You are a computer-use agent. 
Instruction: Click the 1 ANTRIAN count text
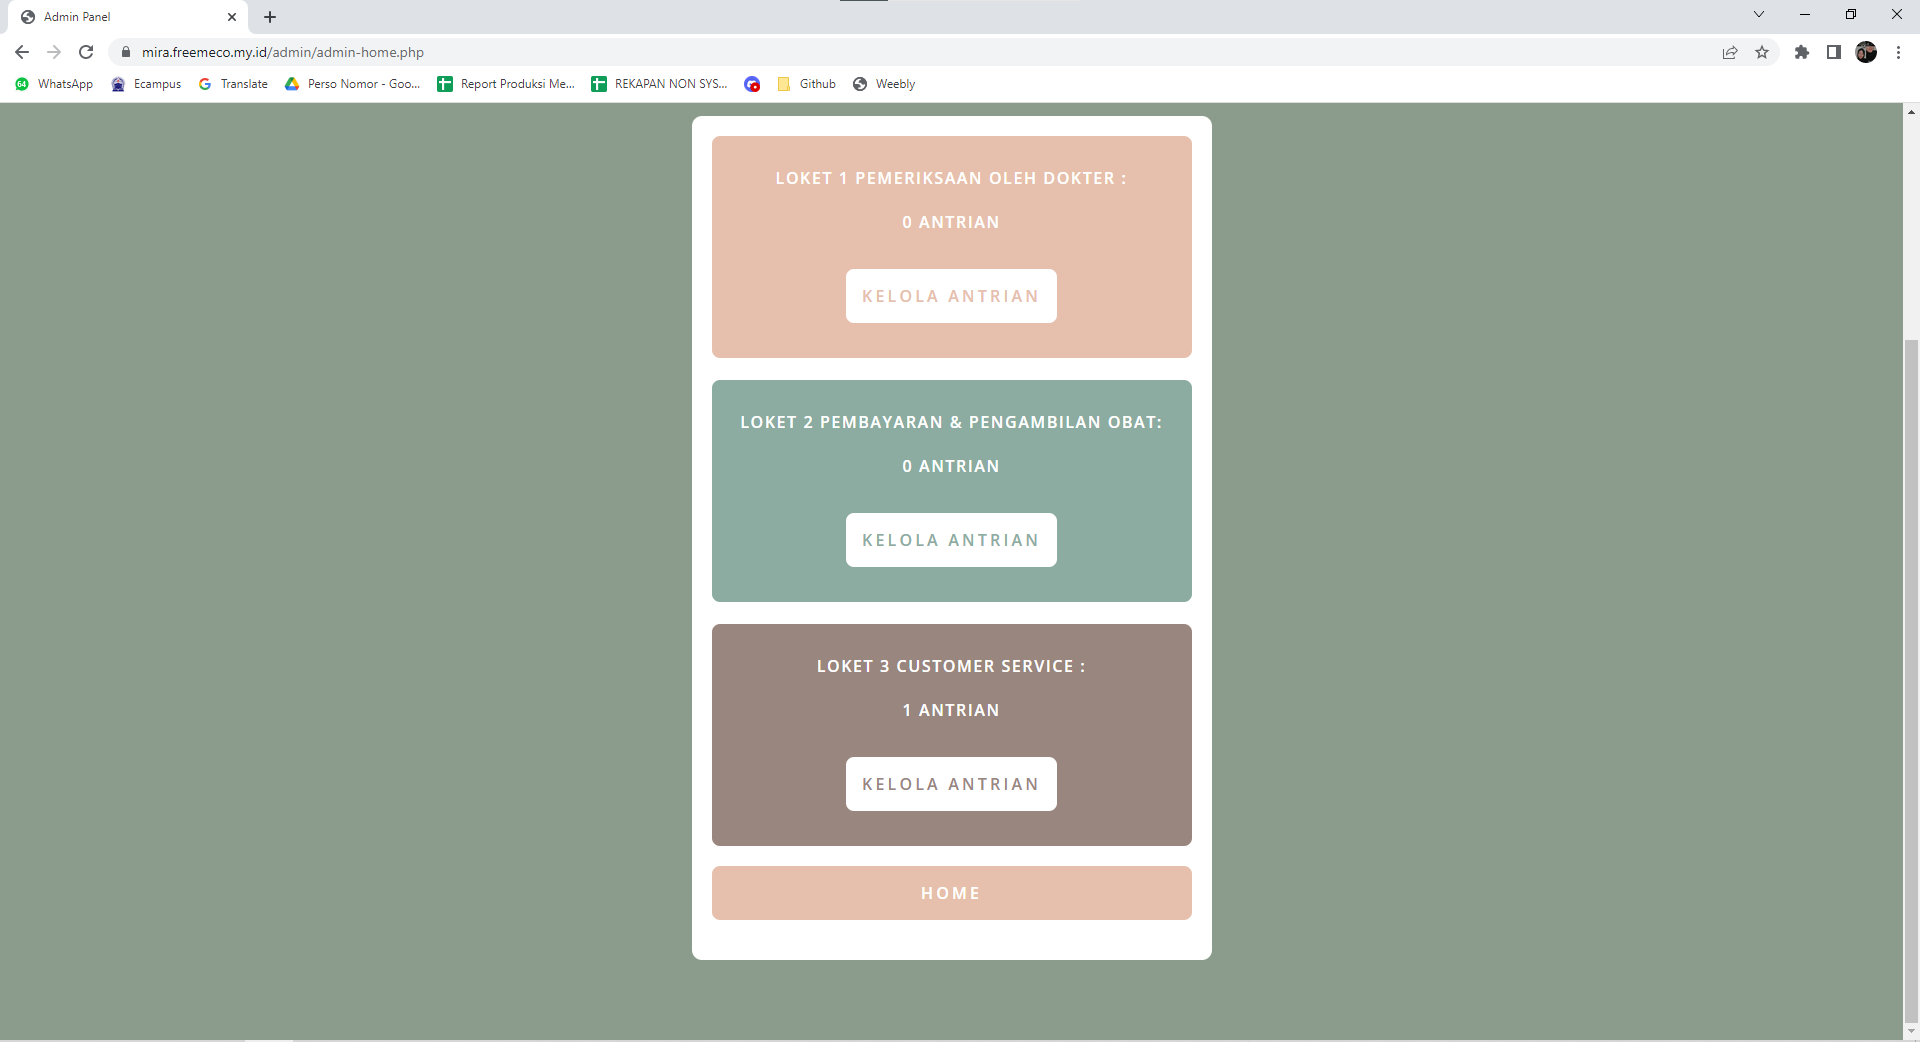951,710
